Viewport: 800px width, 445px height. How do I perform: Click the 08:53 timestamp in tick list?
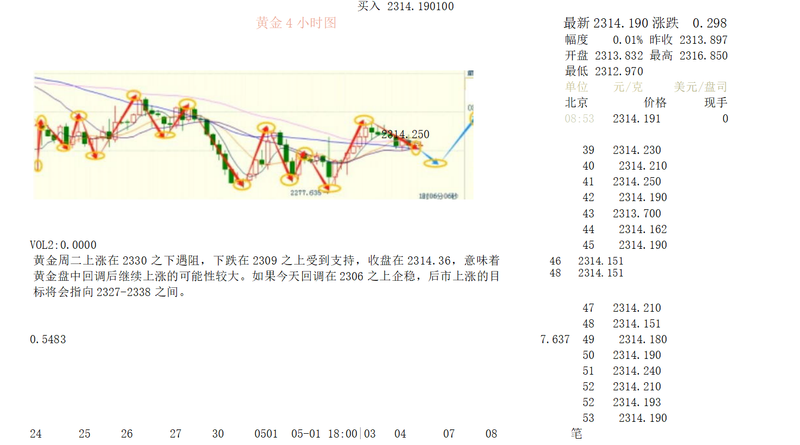(x=579, y=119)
